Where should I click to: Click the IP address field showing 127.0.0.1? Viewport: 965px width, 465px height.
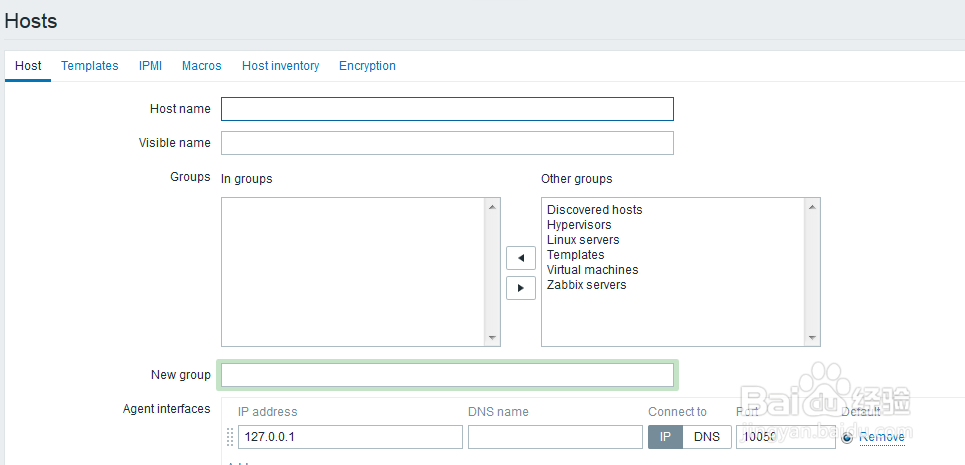pos(349,437)
